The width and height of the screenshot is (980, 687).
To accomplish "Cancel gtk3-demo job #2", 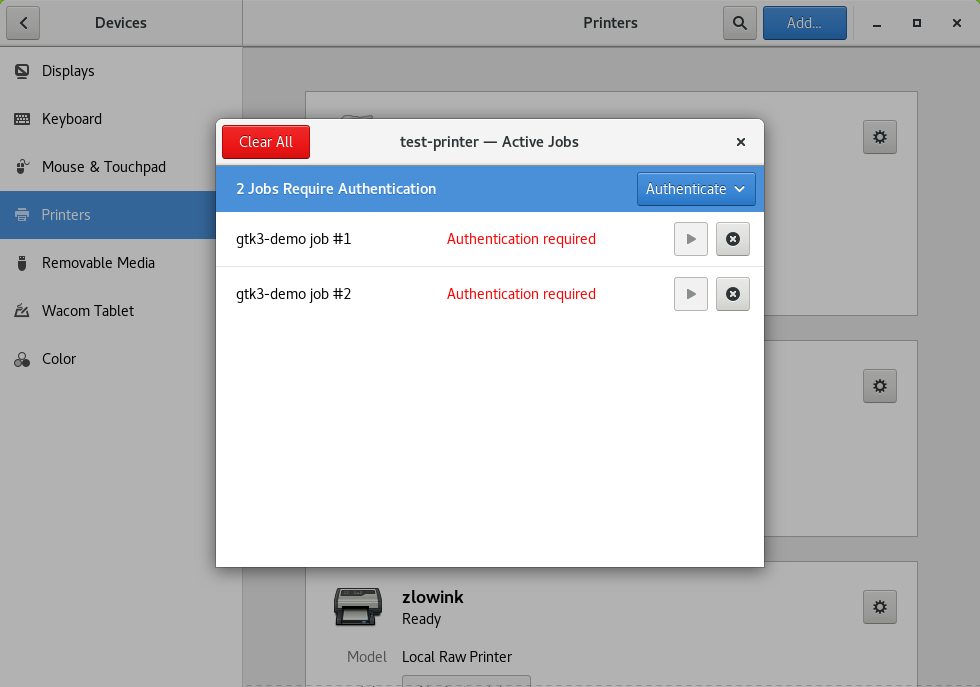I will [x=732, y=294].
